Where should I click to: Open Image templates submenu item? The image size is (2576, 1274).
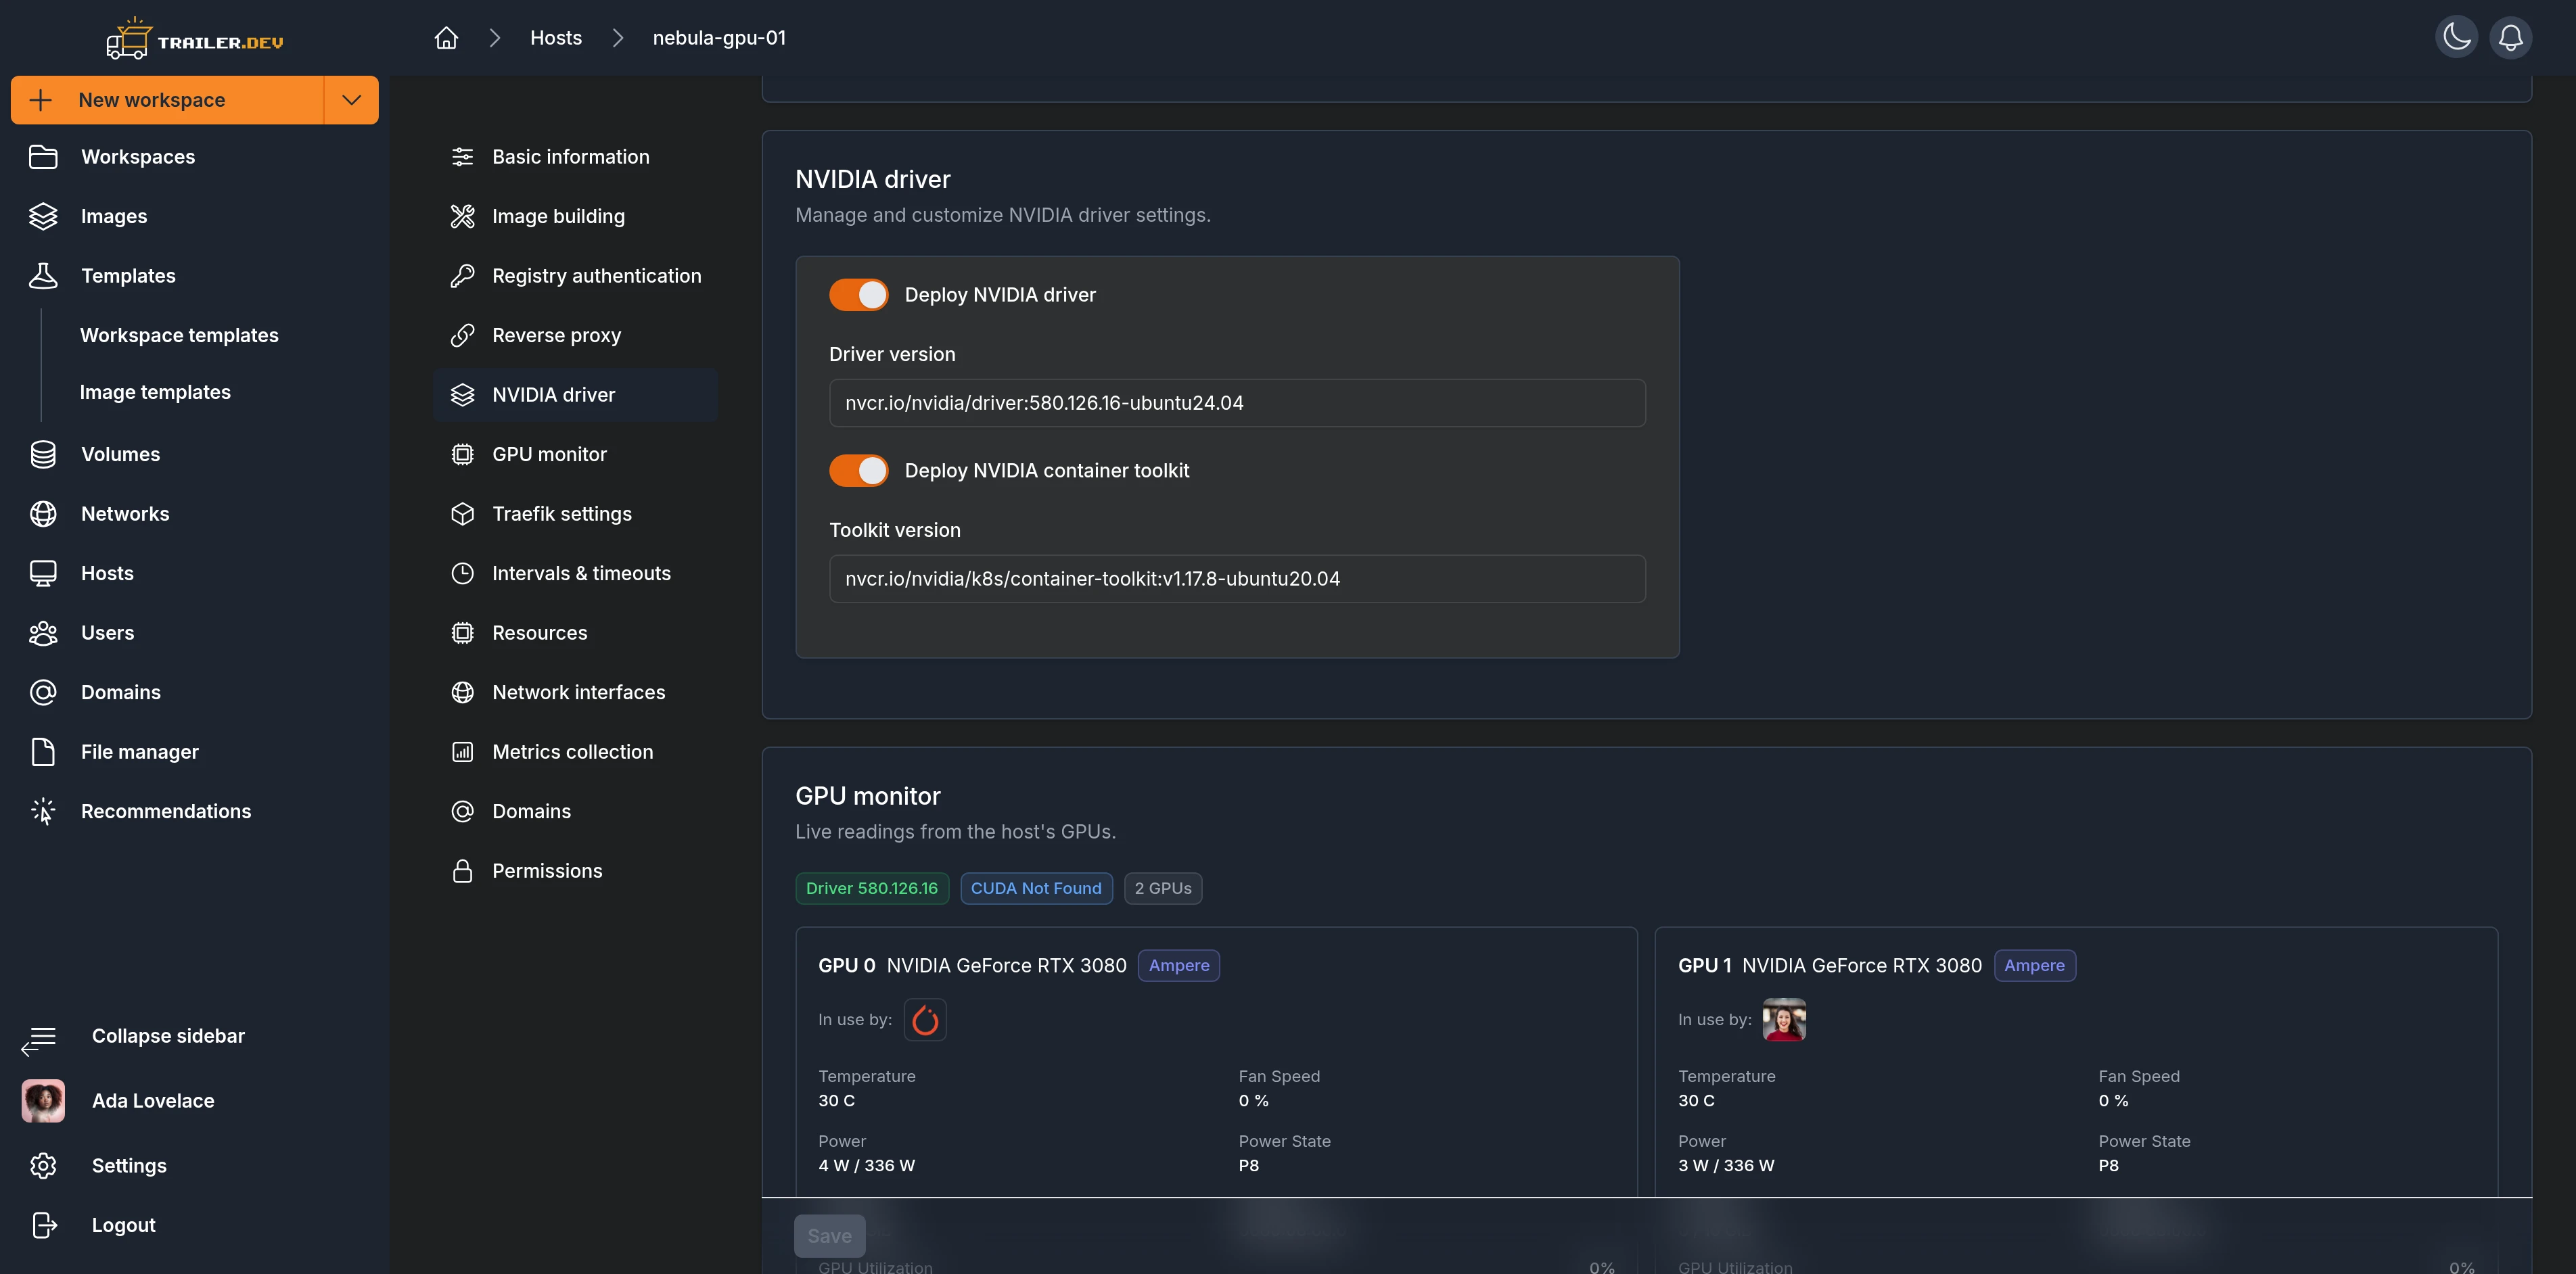tap(155, 392)
